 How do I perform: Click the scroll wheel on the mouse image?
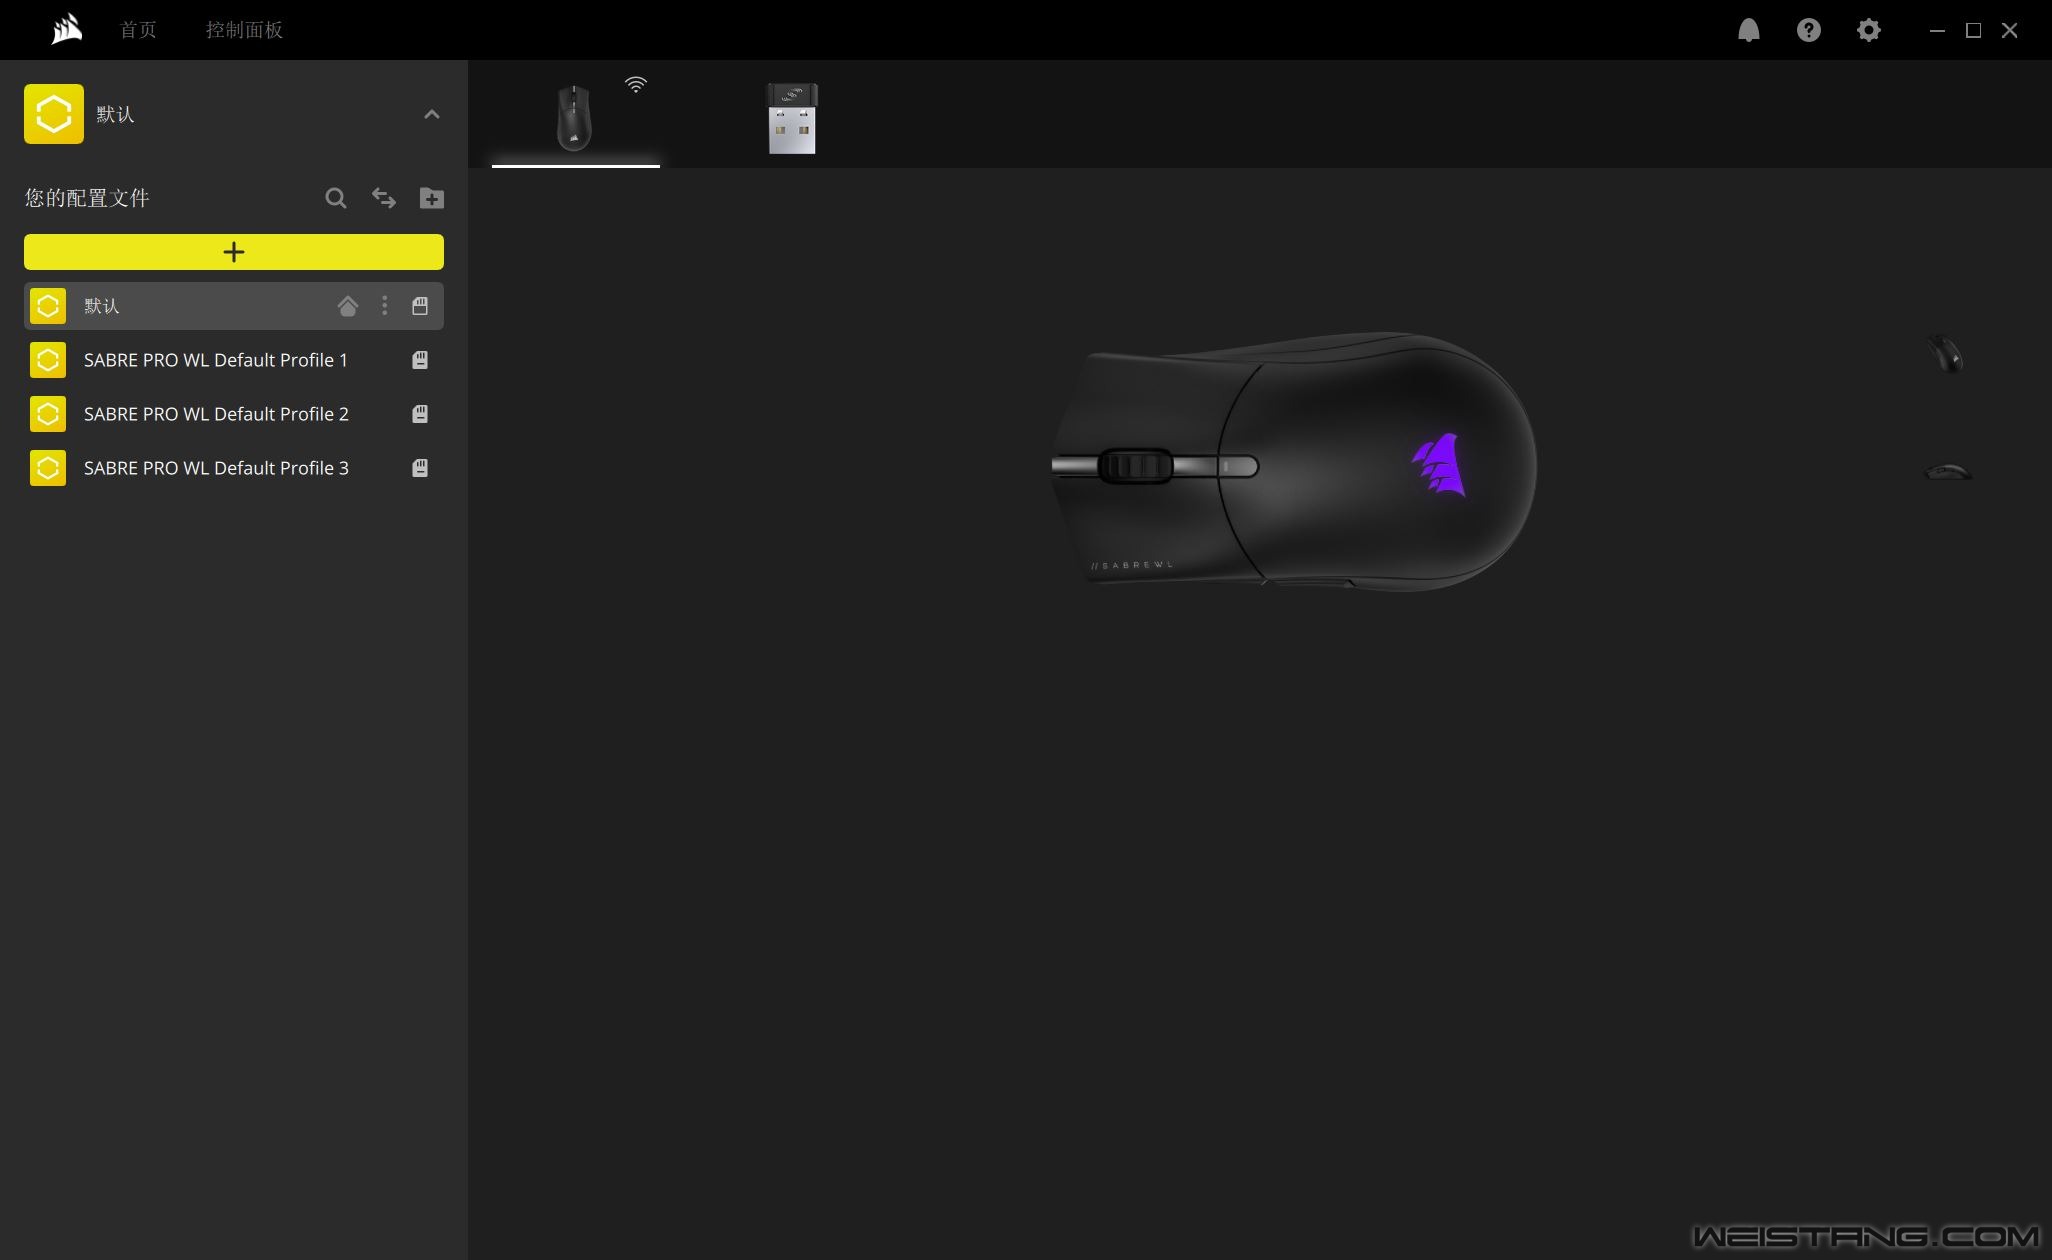(x=1135, y=466)
